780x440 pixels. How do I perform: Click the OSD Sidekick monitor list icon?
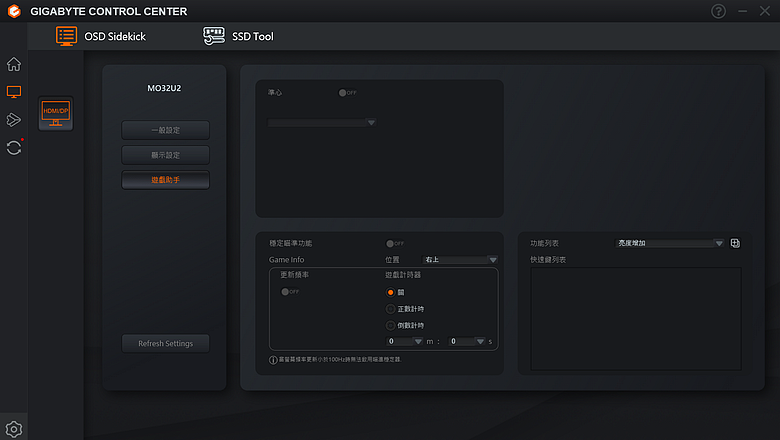tap(66, 36)
